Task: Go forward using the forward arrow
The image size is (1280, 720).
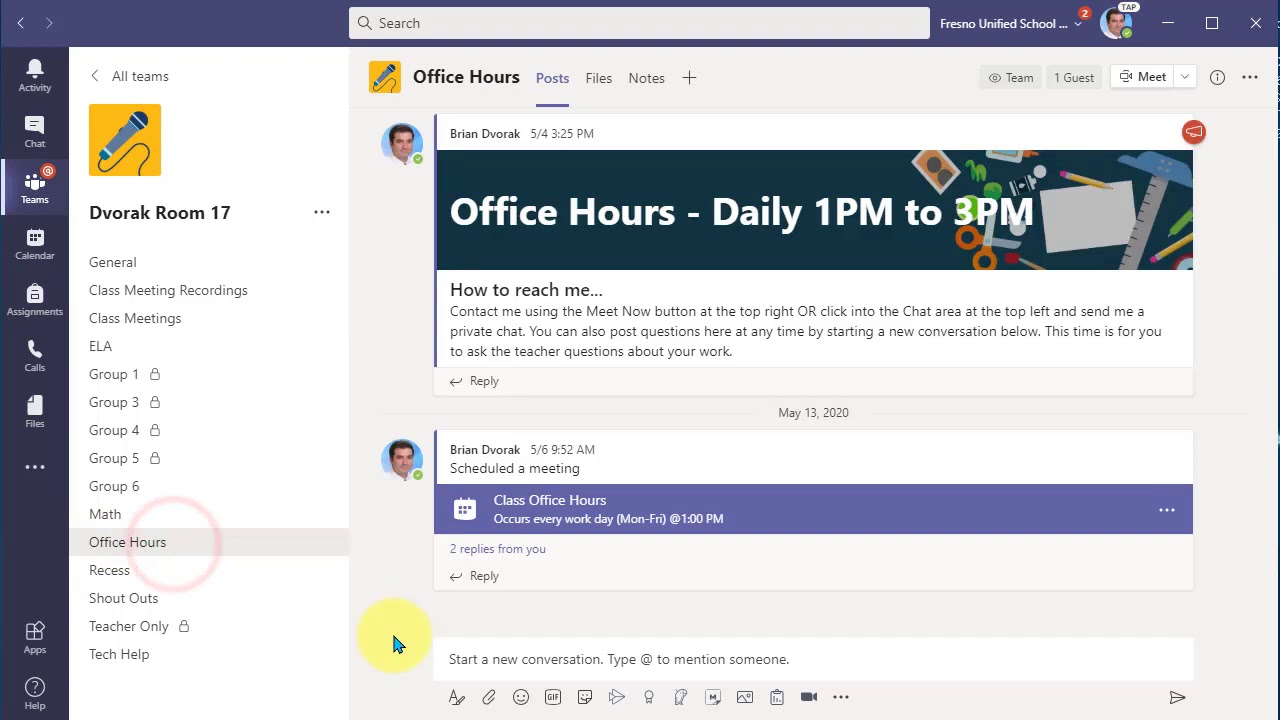Action: (x=49, y=23)
